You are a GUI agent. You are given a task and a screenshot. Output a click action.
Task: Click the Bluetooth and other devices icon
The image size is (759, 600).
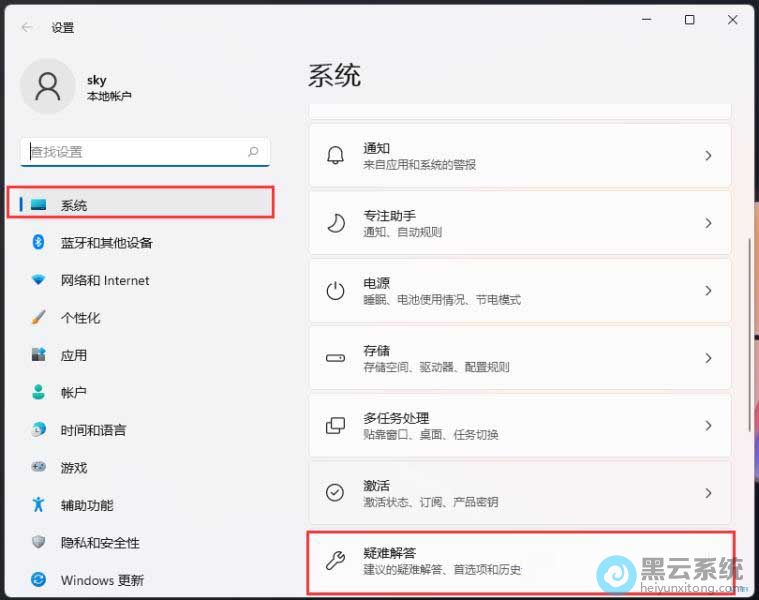coord(39,242)
